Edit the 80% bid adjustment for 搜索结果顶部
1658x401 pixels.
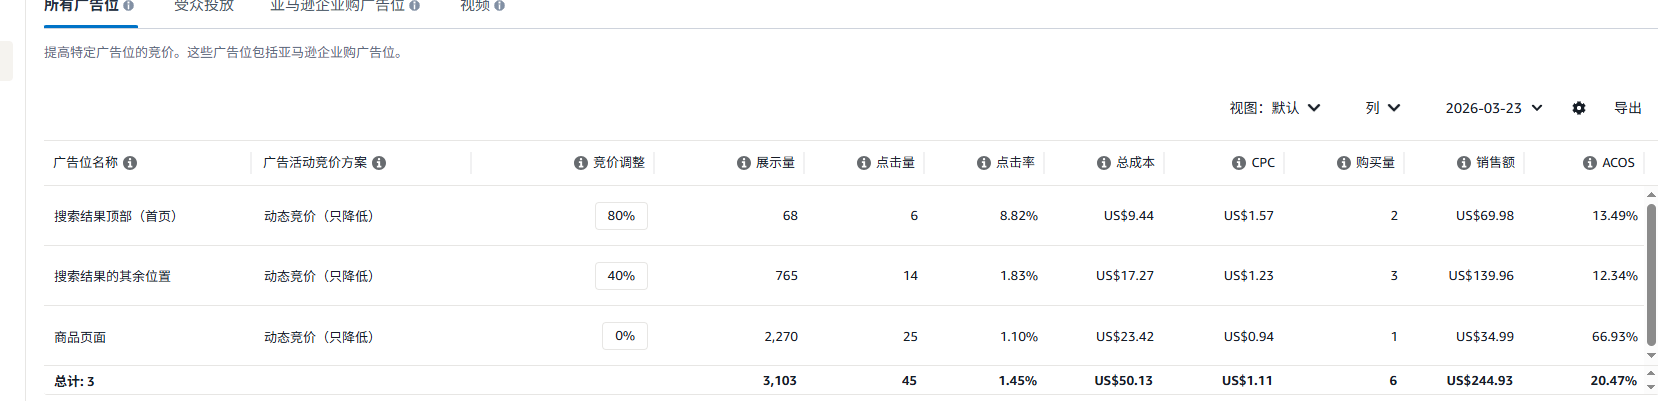pos(621,216)
